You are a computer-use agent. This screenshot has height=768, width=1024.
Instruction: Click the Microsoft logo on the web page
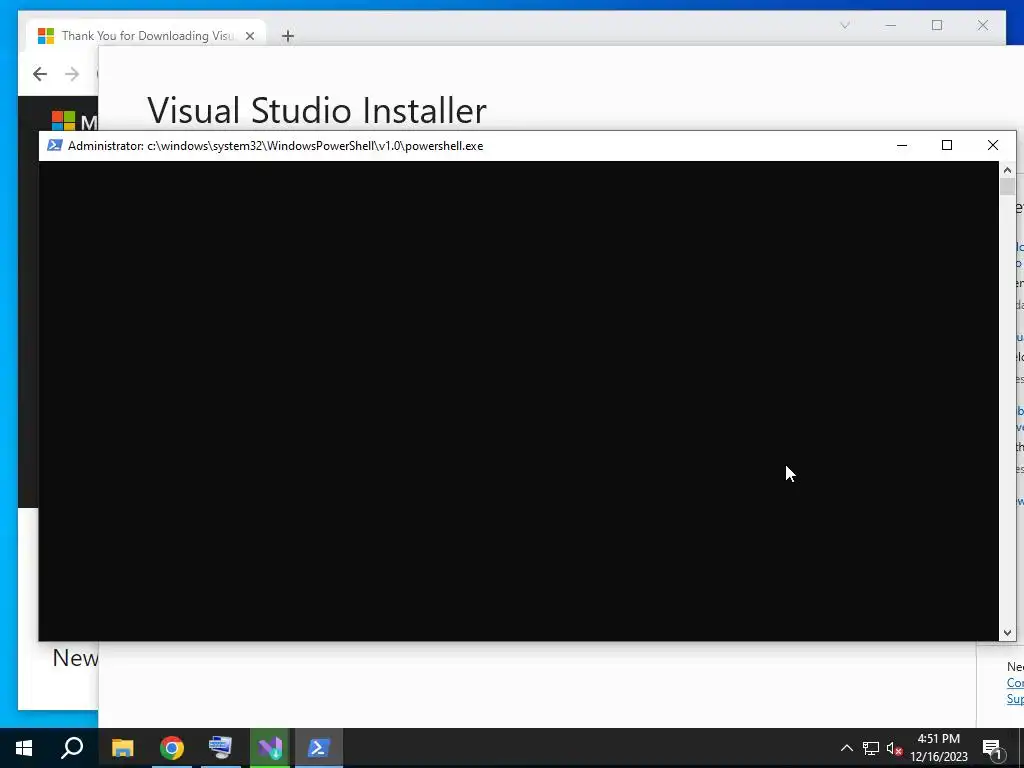pos(63,121)
